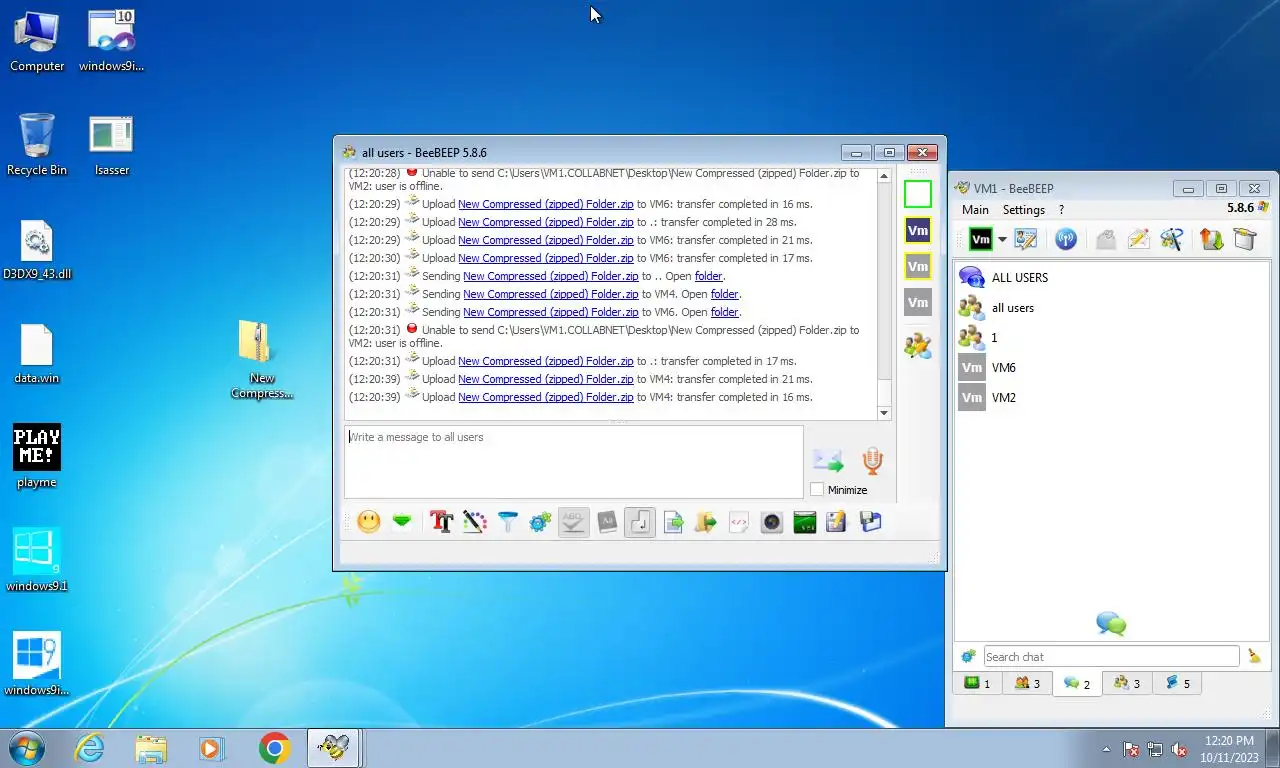The width and height of the screenshot is (1280, 768).
Task: Switch to the chat bubbles tab labeled 2
Action: (x=1077, y=683)
